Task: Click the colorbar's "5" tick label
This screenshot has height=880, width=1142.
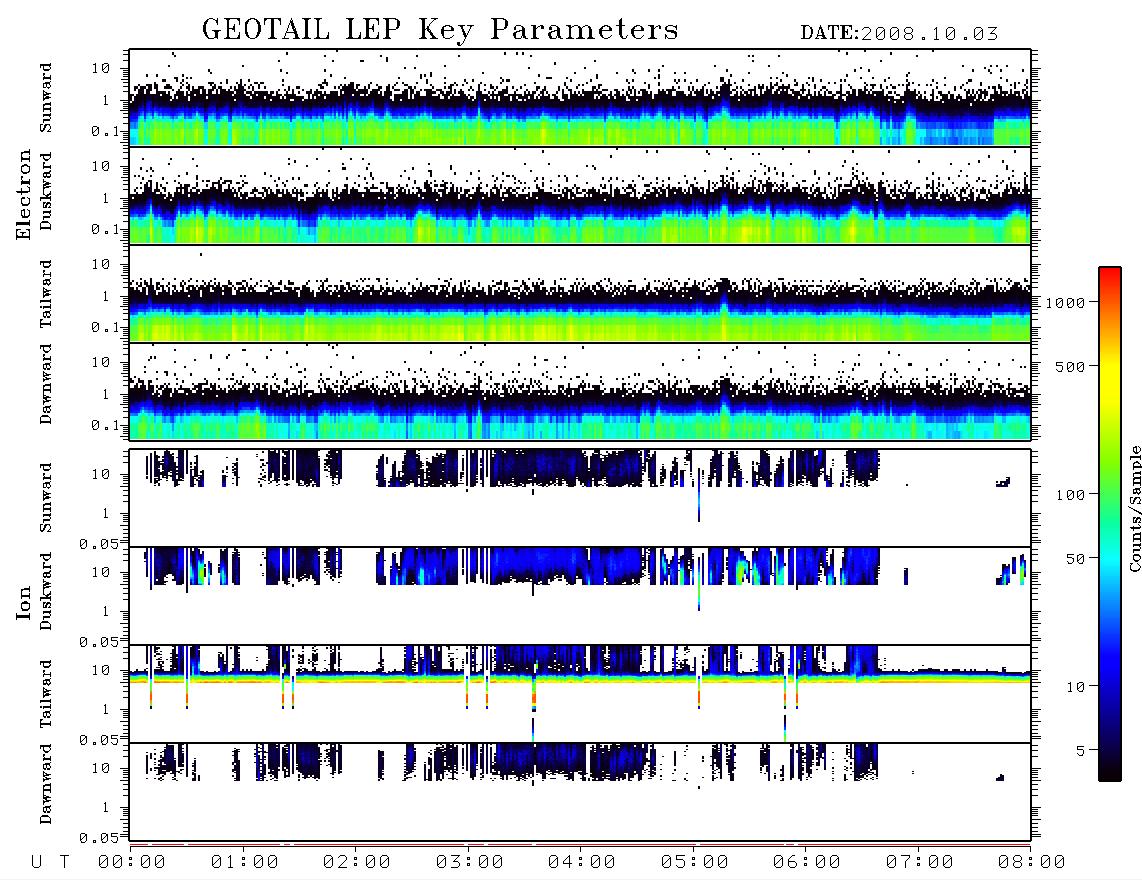Action: [1080, 751]
